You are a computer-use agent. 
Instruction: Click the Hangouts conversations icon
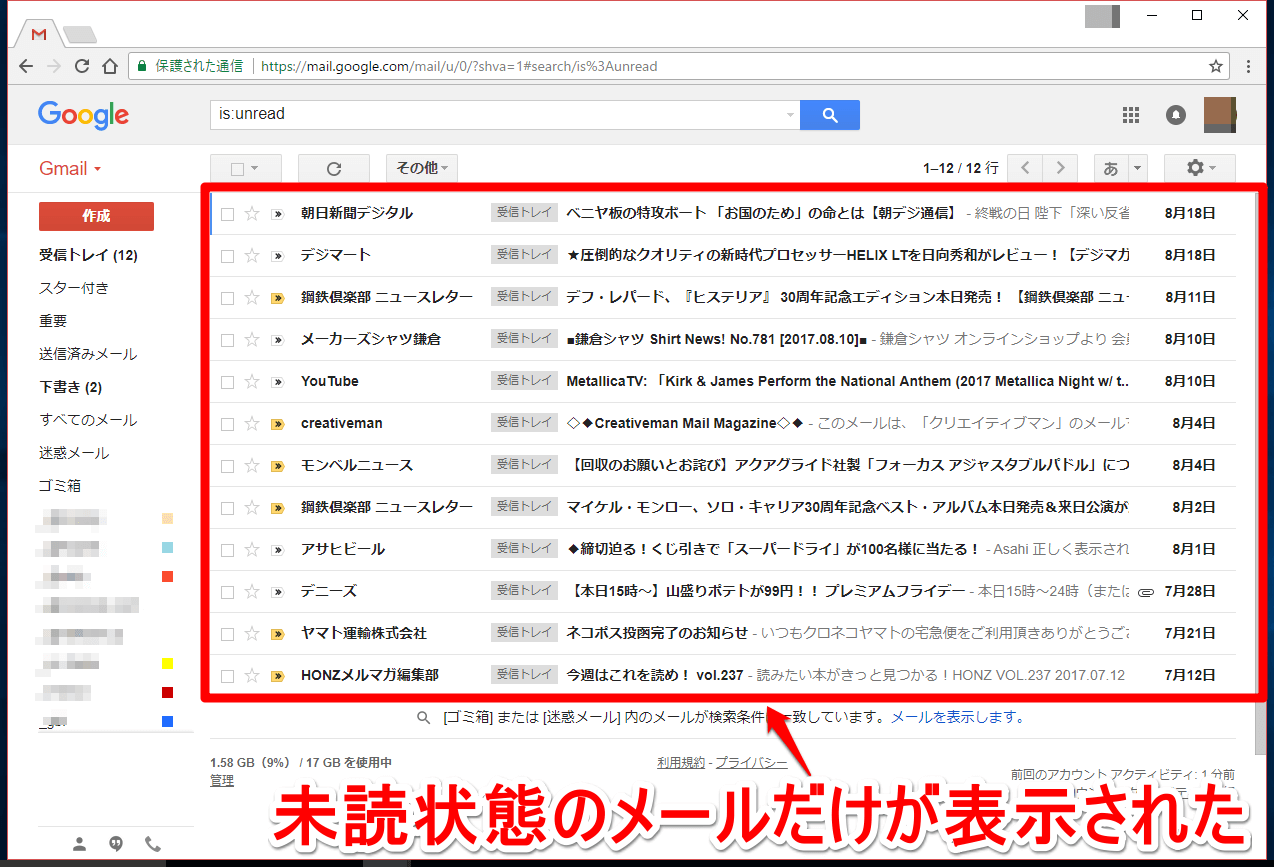pyautogui.click(x=117, y=842)
